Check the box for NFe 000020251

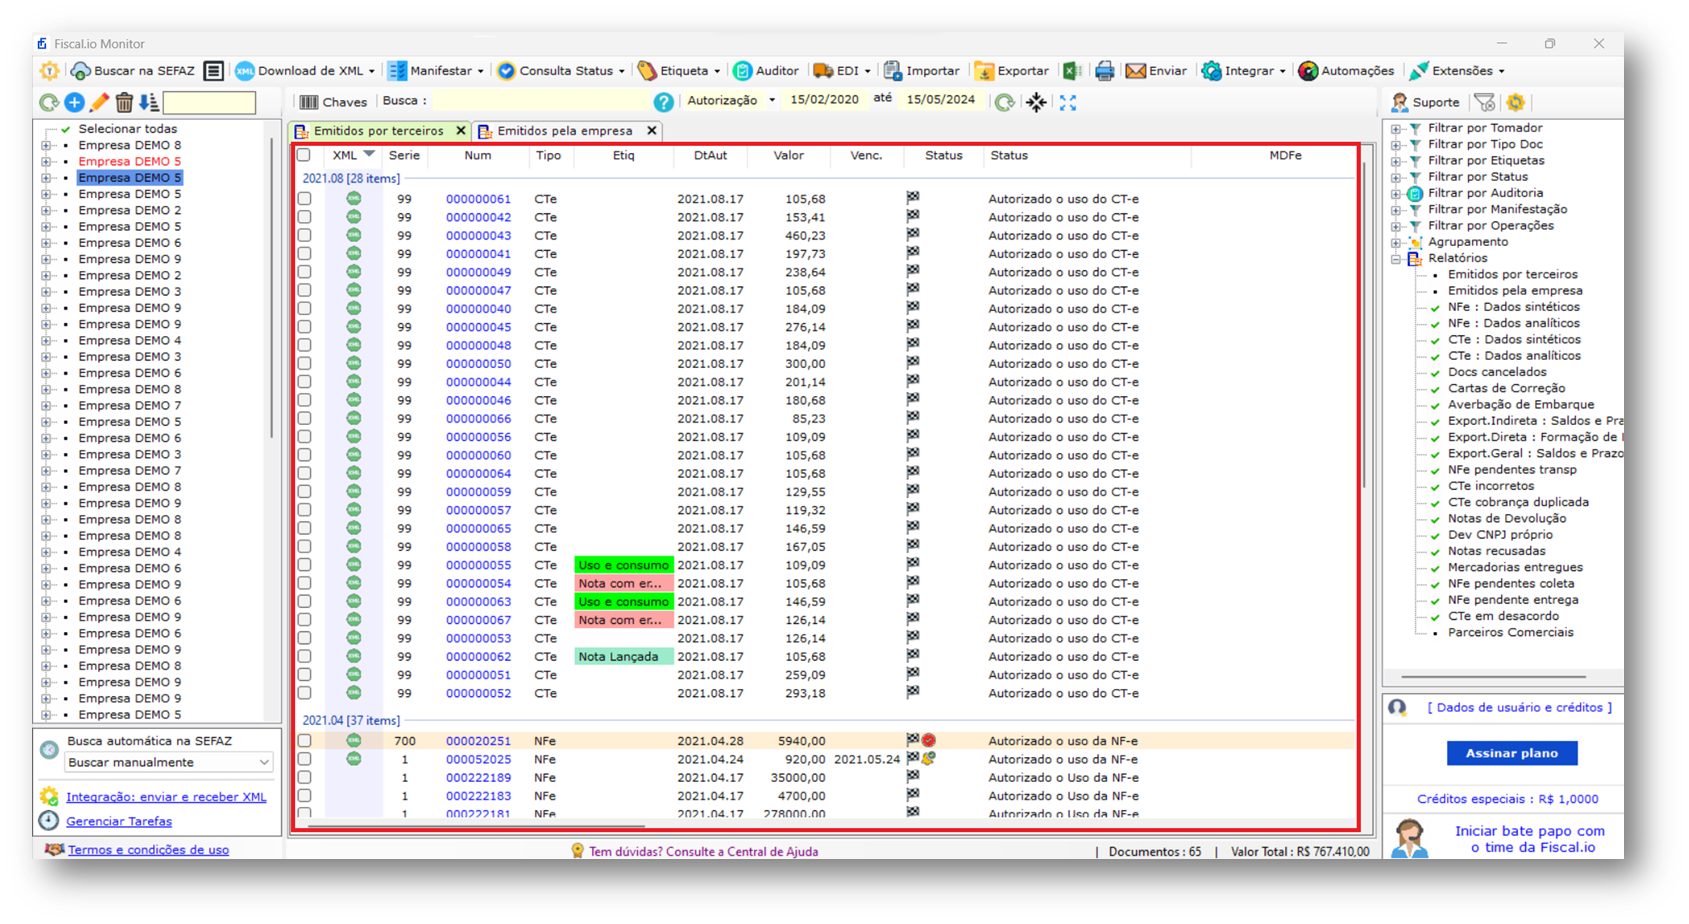pos(304,741)
